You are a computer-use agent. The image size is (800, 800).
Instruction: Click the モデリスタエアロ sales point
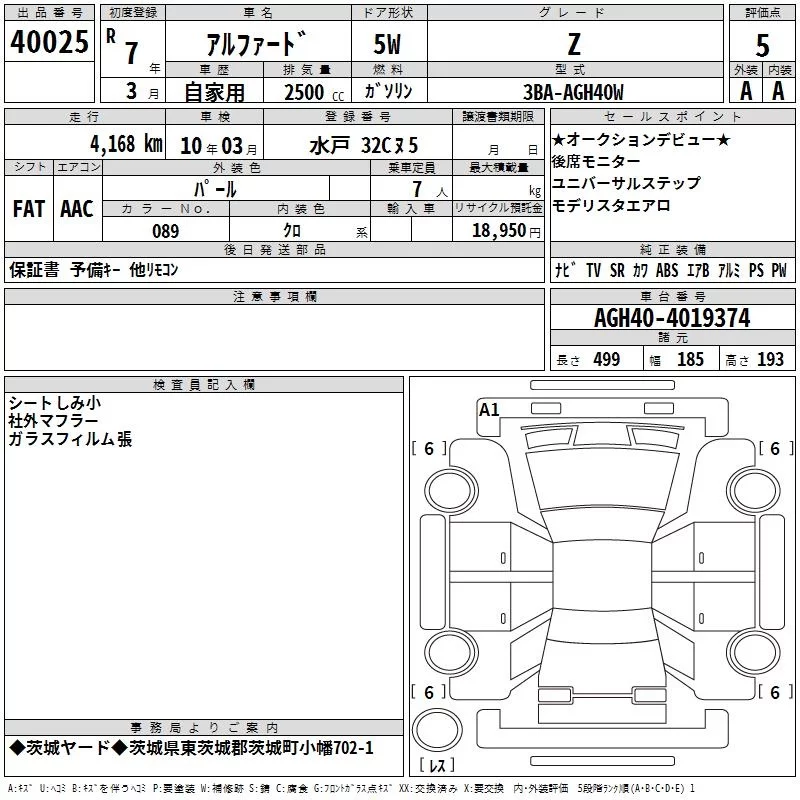point(611,205)
